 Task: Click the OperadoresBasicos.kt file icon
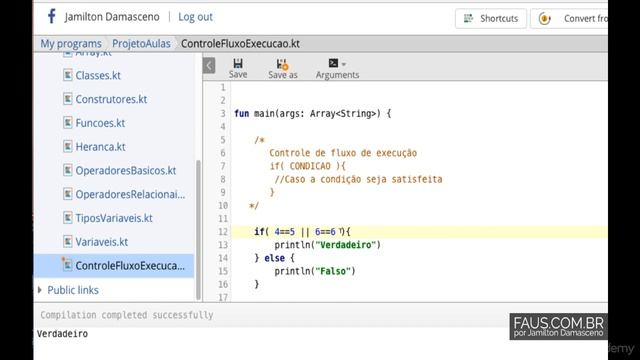[68, 170]
